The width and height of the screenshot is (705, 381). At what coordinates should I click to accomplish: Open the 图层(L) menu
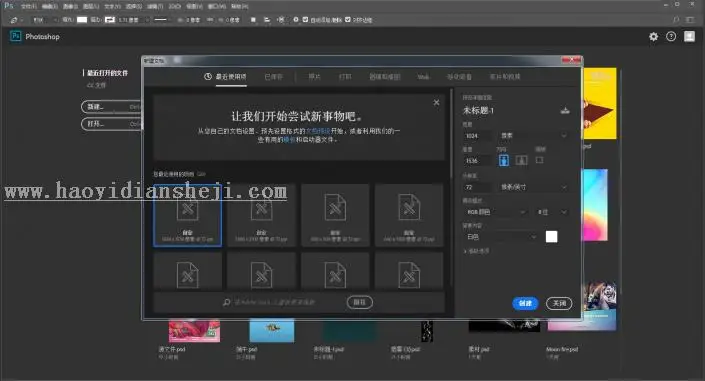point(91,6)
